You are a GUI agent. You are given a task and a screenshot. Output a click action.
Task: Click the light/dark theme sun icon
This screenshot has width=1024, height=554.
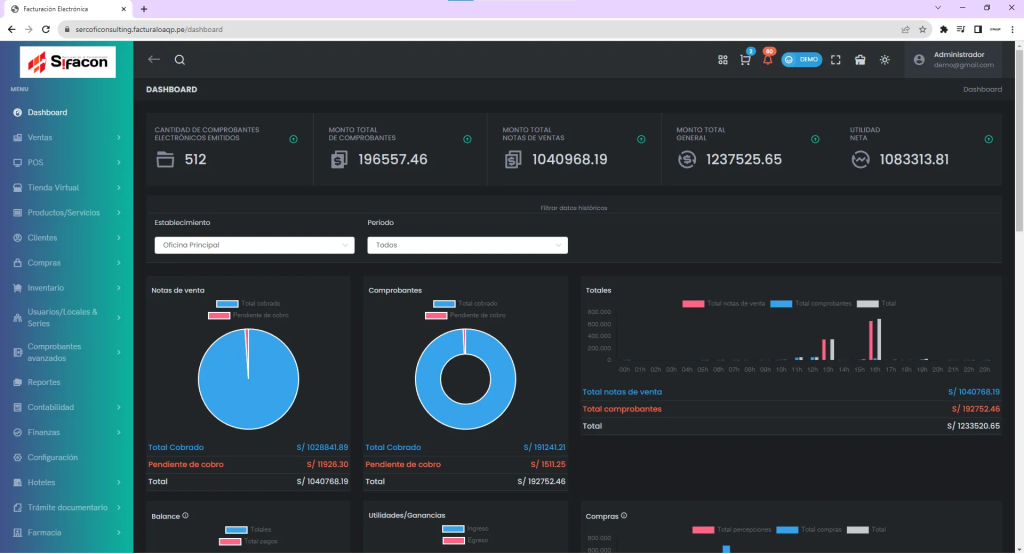tap(884, 60)
